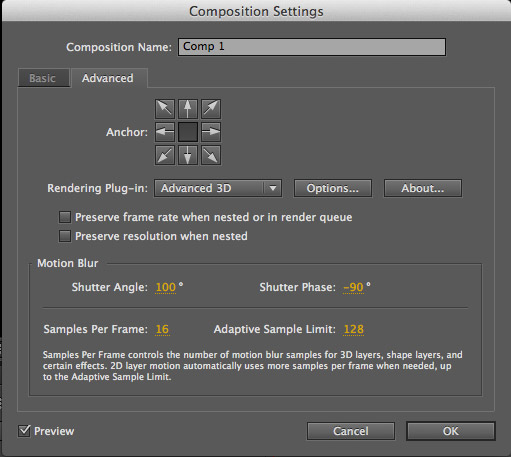Switch to the Basic tab
Viewport: 511px width, 457px height.
(x=44, y=78)
